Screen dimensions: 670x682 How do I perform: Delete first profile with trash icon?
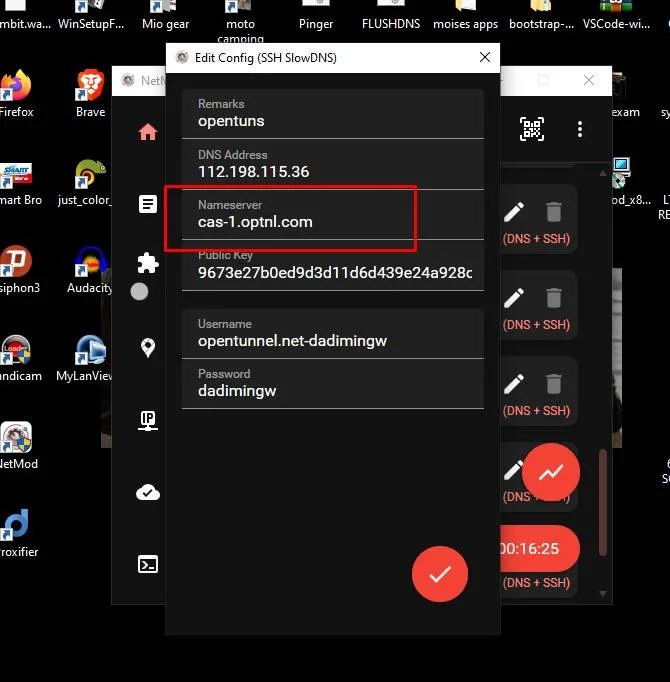point(553,212)
